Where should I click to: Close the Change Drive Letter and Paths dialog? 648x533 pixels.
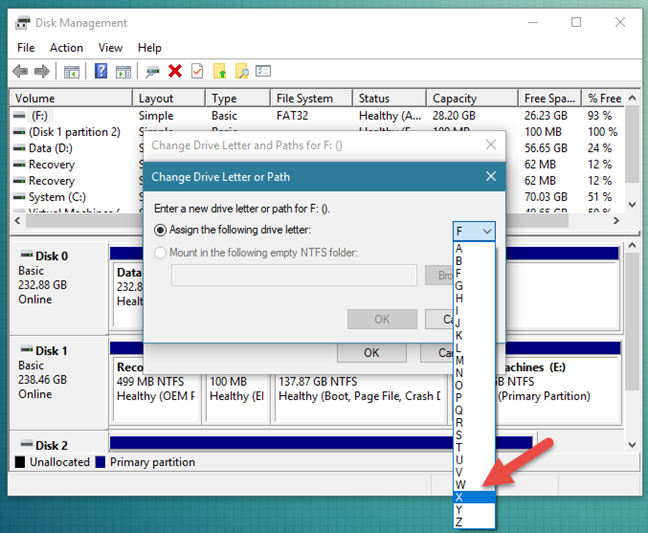tap(491, 145)
